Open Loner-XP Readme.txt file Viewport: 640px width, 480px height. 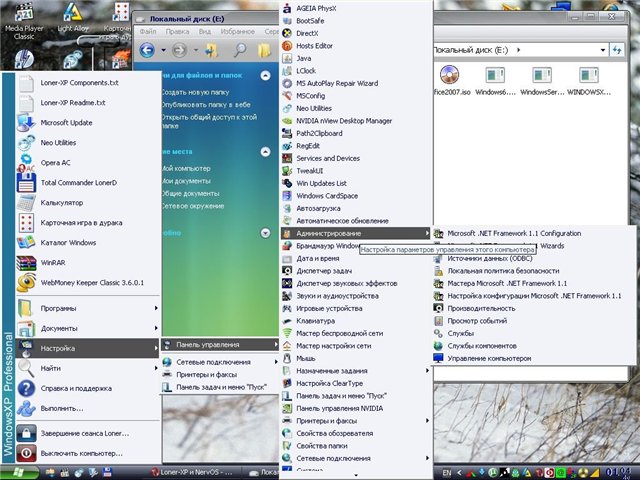click(88, 102)
